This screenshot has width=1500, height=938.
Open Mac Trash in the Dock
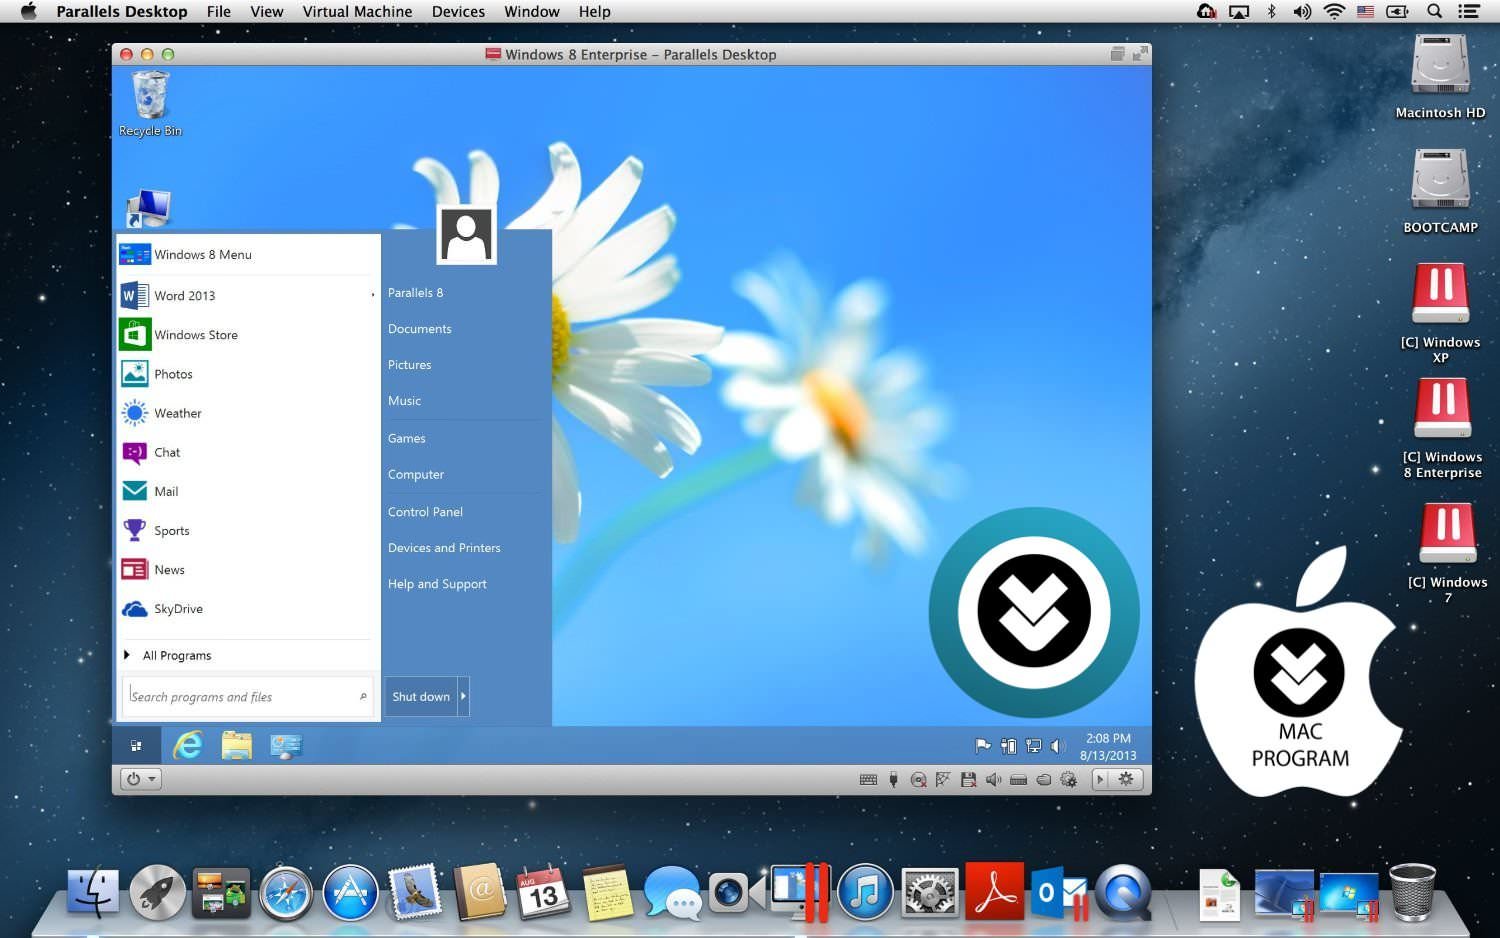coord(1412,892)
